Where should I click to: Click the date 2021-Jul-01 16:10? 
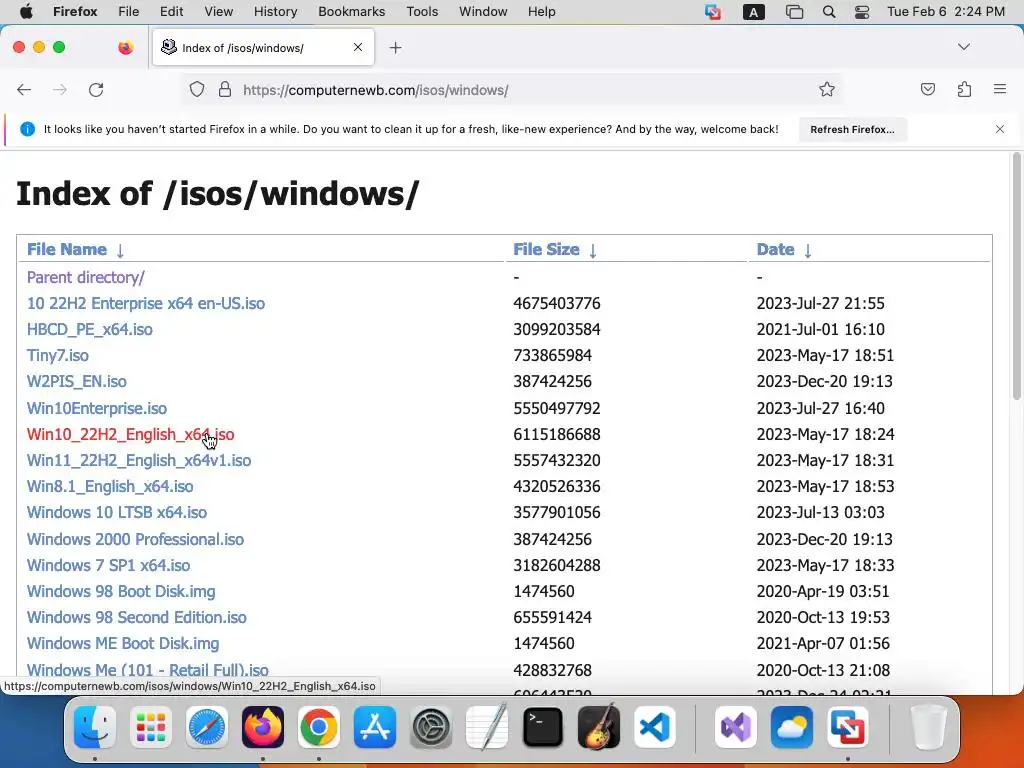[x=820, y=329]
